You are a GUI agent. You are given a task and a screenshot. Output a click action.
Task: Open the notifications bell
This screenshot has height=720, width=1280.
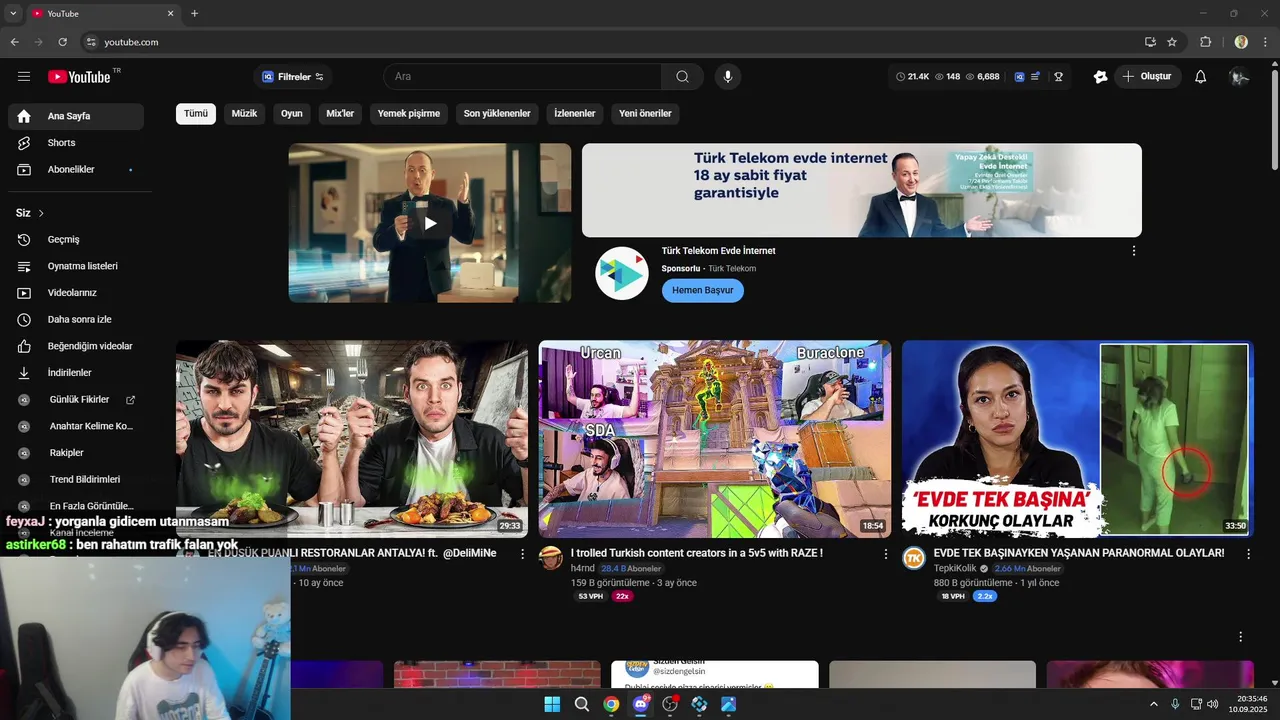(1201, 77)
